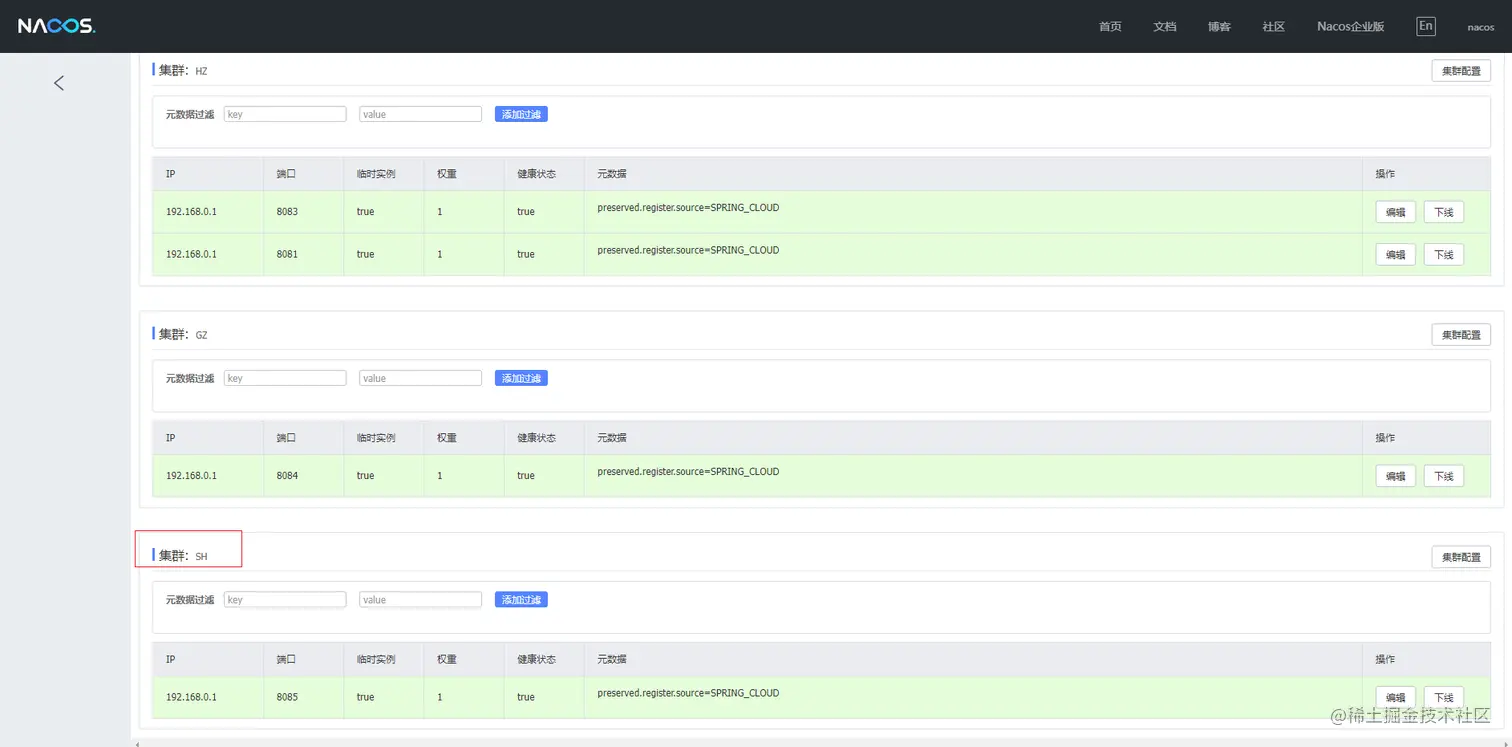Click 集群配置 for the HZ cluster
This screenshot has height=747, width=1512.
[1461, 70]
